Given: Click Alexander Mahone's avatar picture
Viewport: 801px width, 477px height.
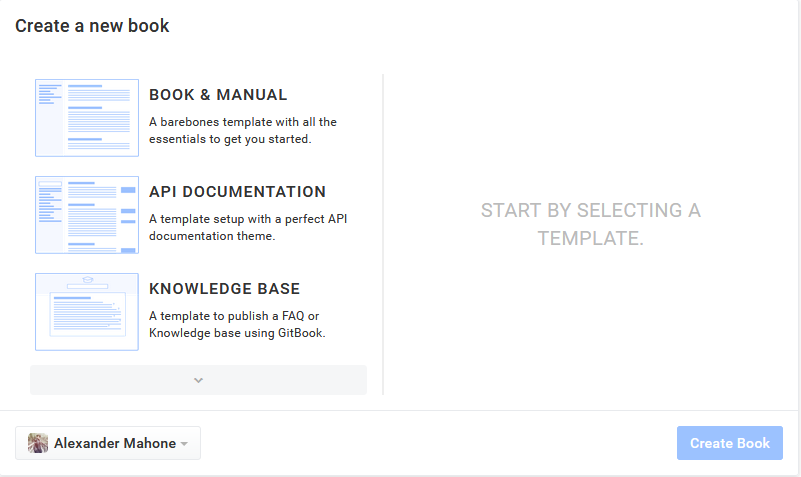Looking at the screenshot, I should pos(38,443).
